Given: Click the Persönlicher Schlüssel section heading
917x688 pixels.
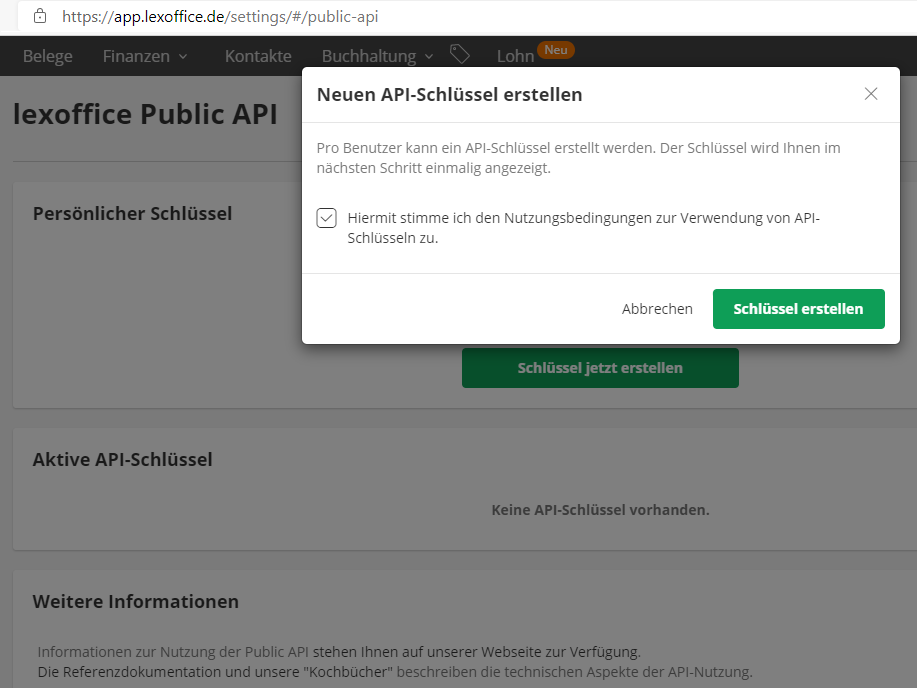Looking at the screenshot, I should tap(132, 213).
